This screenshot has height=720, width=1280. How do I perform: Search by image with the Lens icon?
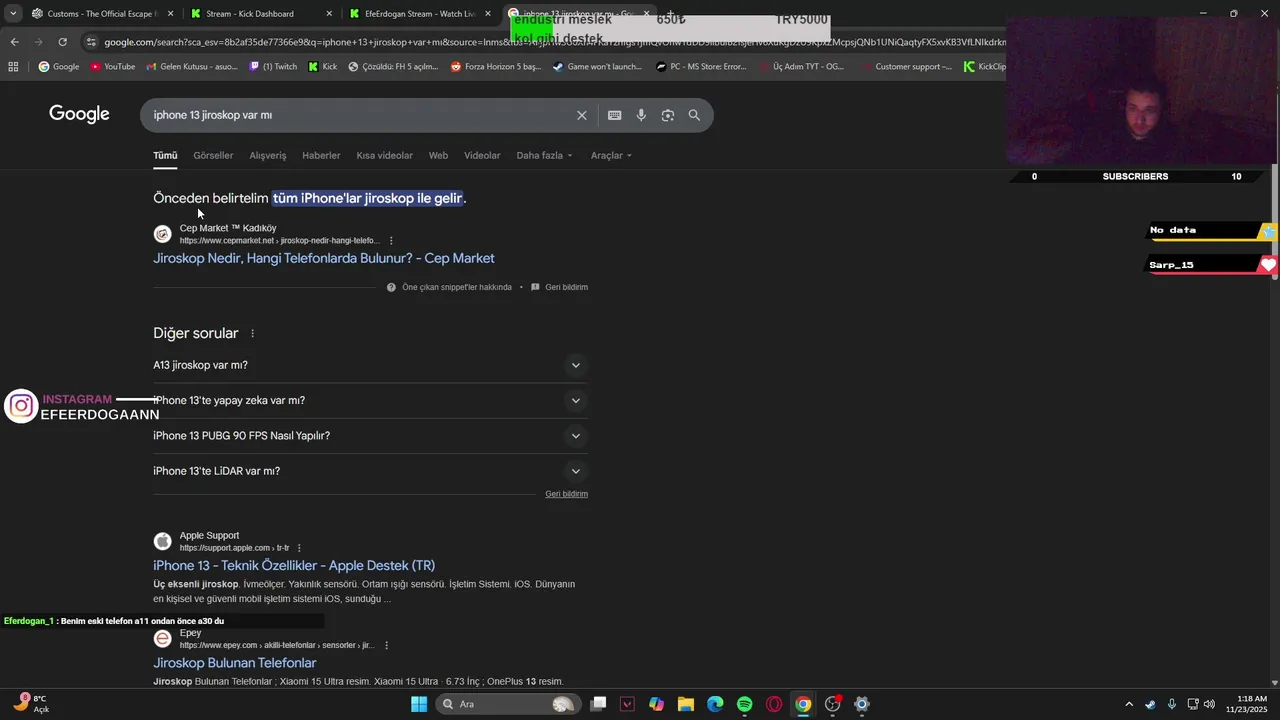click(x=667, y=115)
